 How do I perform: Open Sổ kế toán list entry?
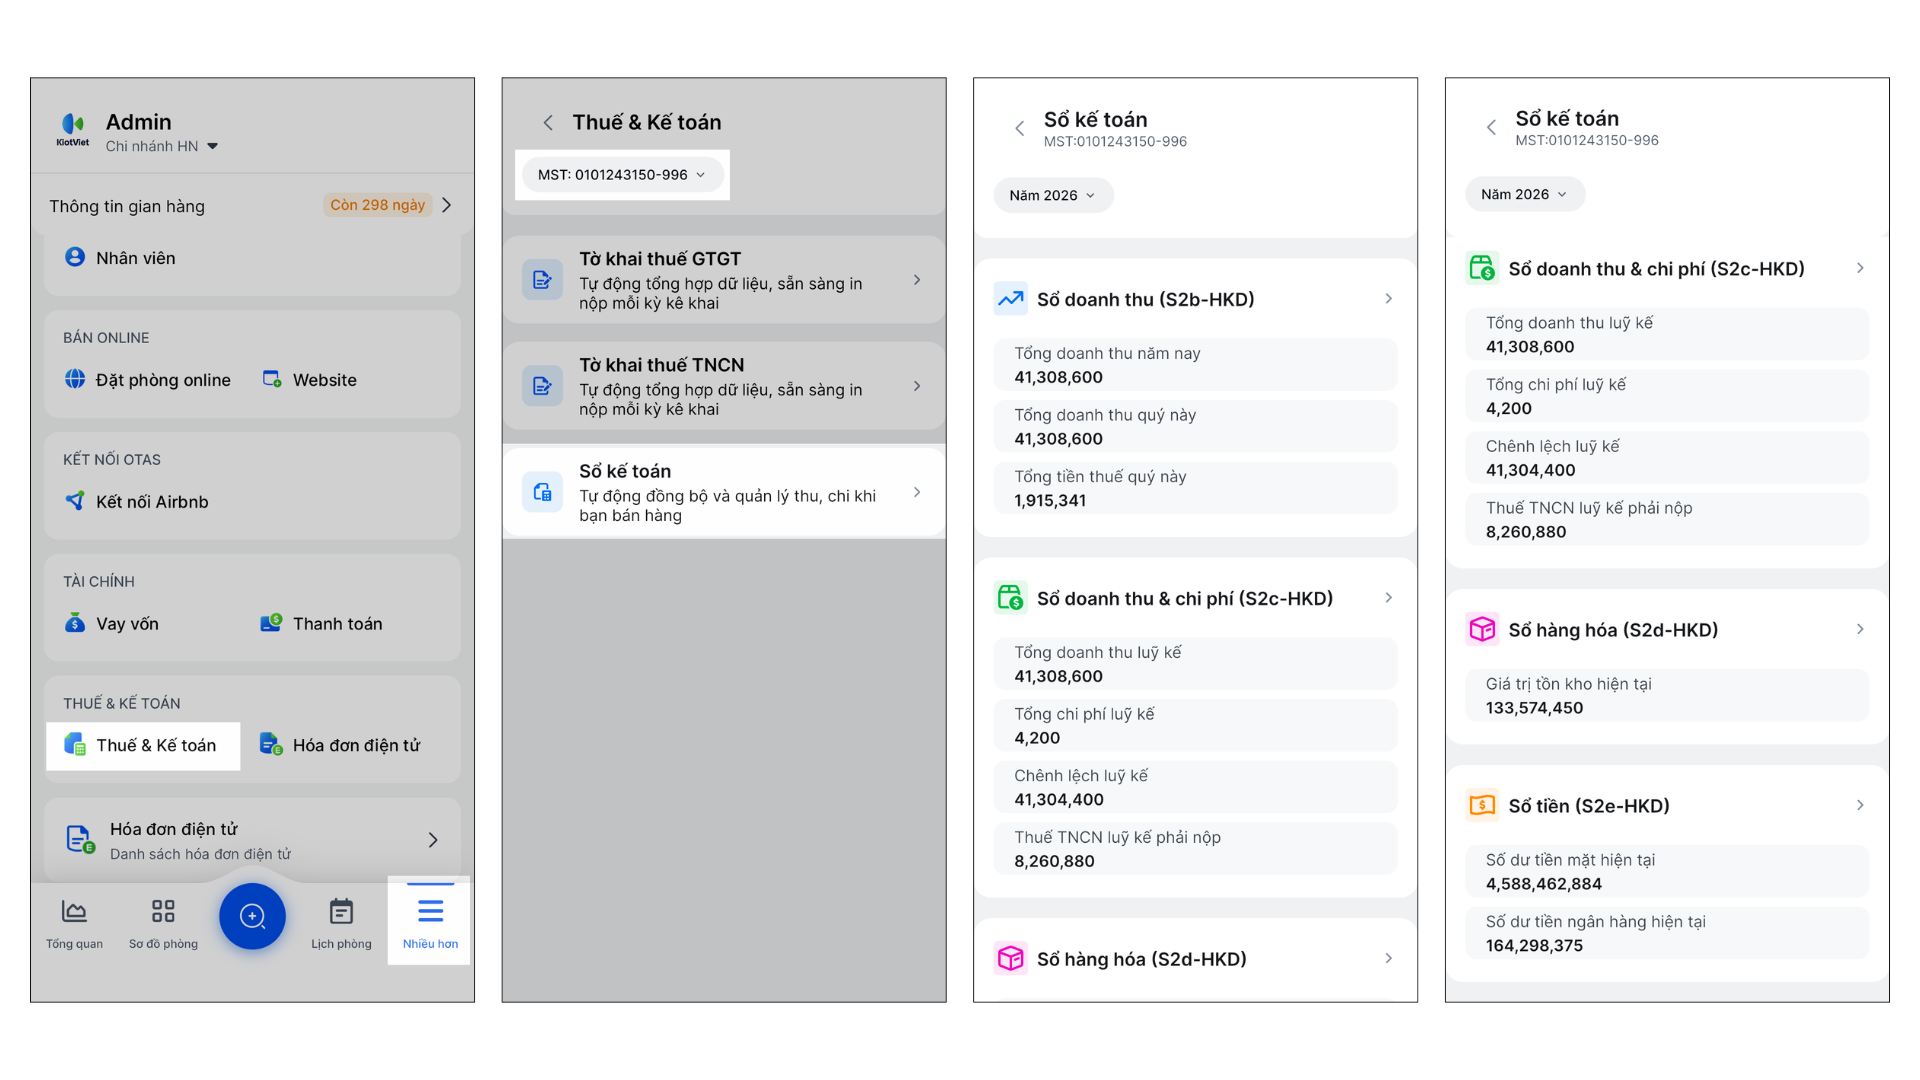(724, 492)
